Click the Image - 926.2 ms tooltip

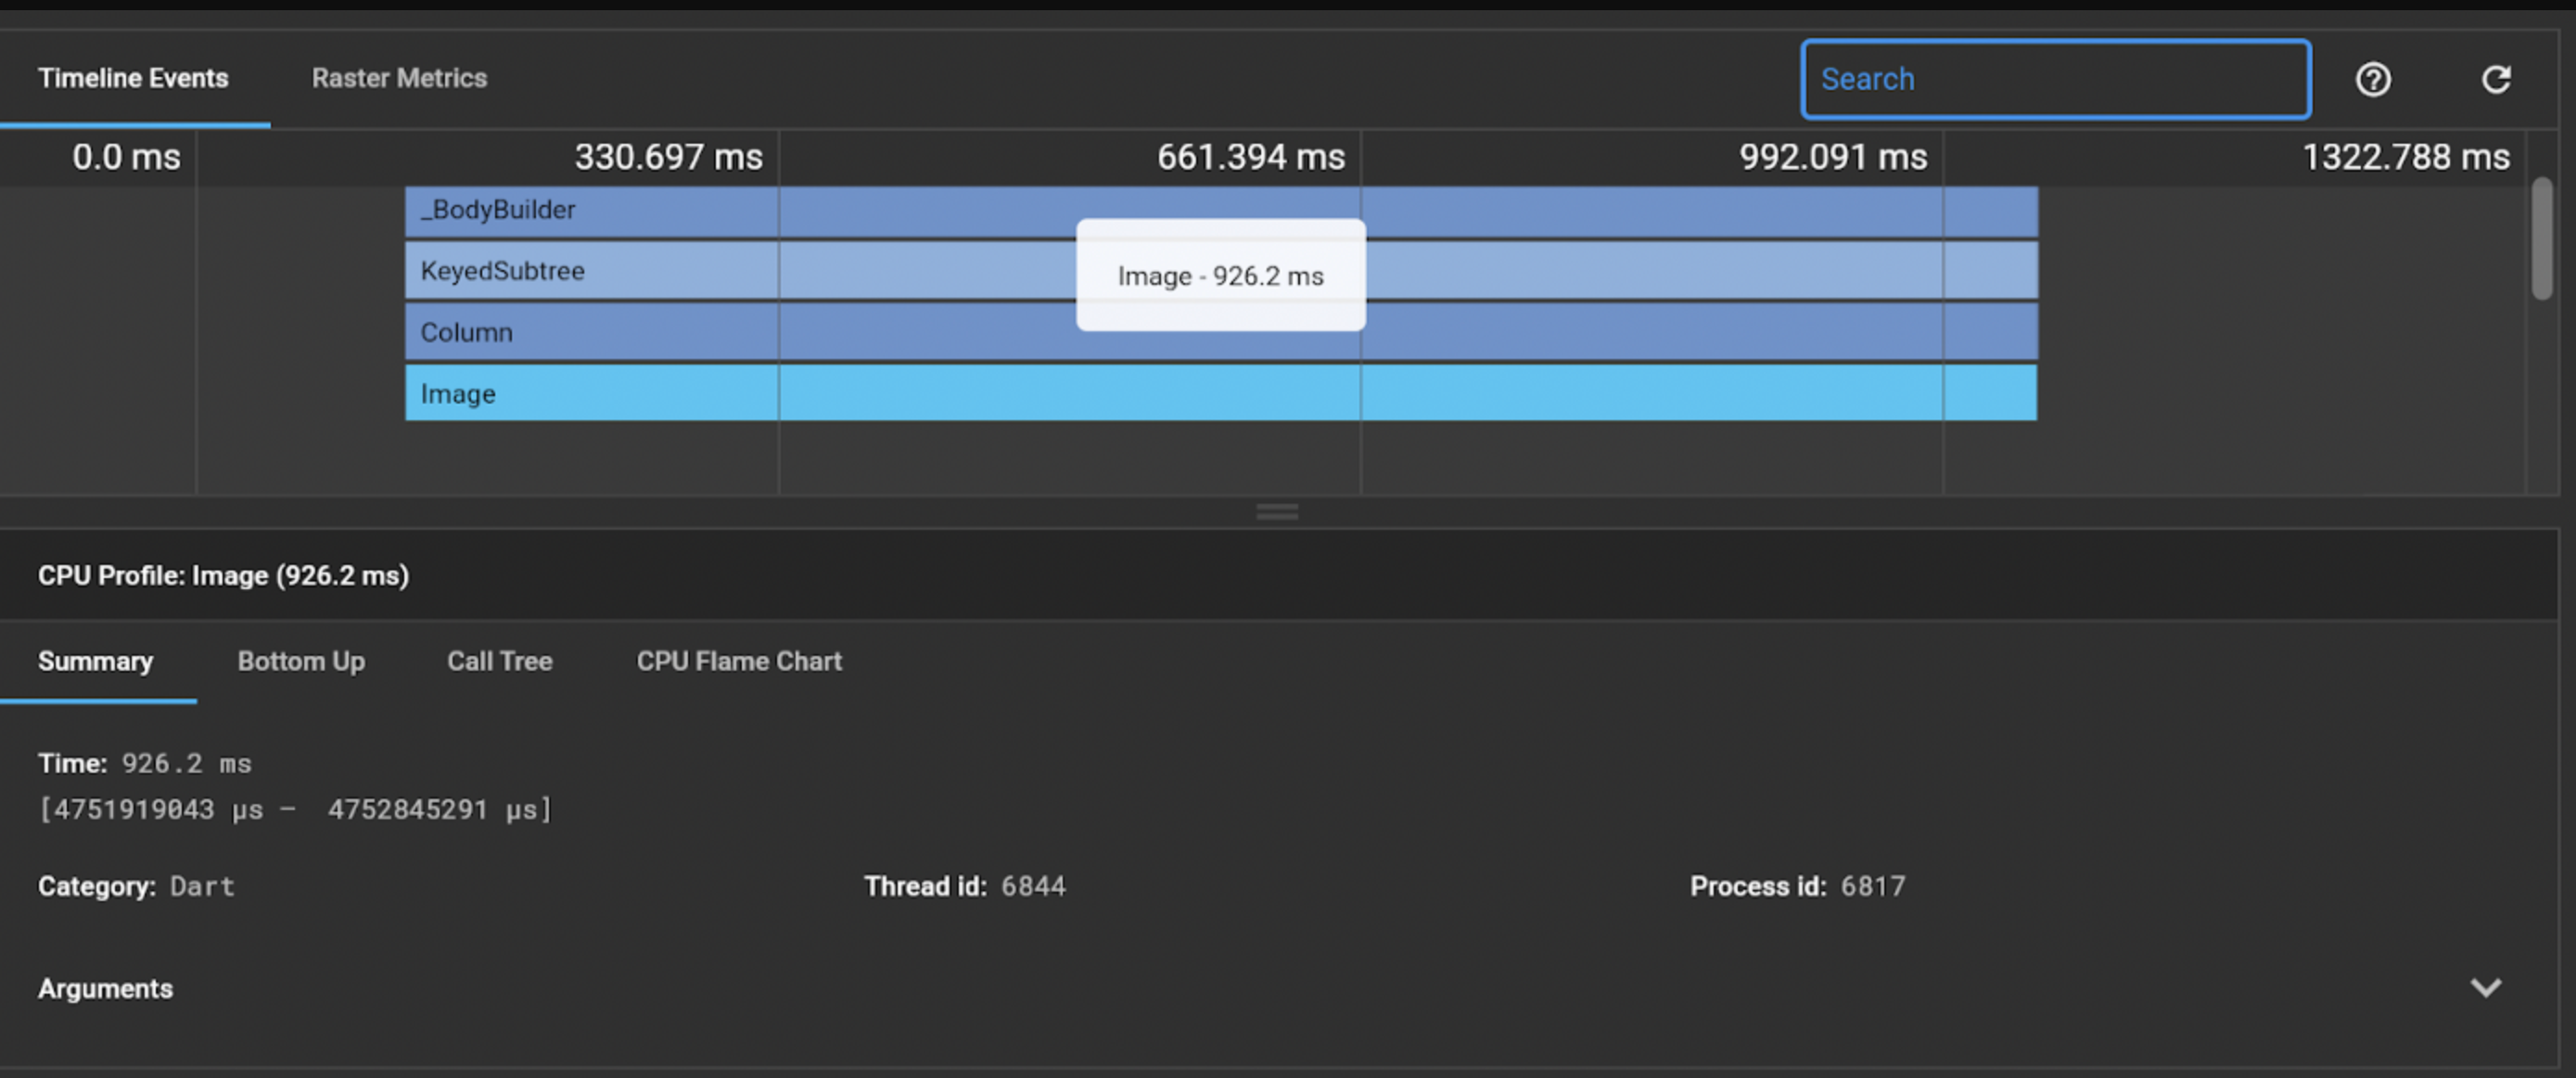(x=1220, y=276)
